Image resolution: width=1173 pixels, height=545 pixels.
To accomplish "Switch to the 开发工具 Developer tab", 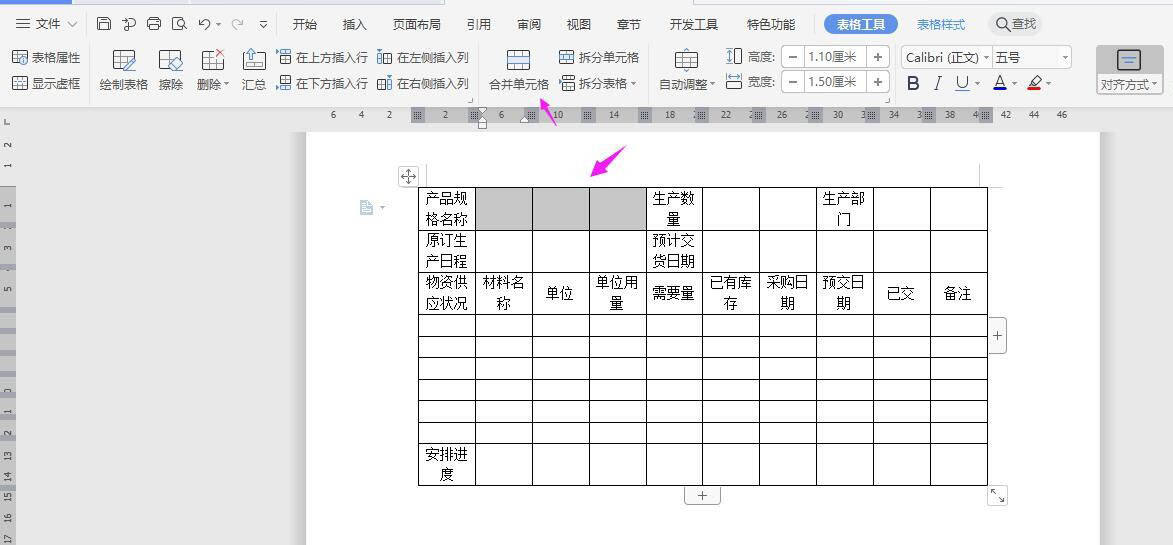I will click(x=693, y=24).
